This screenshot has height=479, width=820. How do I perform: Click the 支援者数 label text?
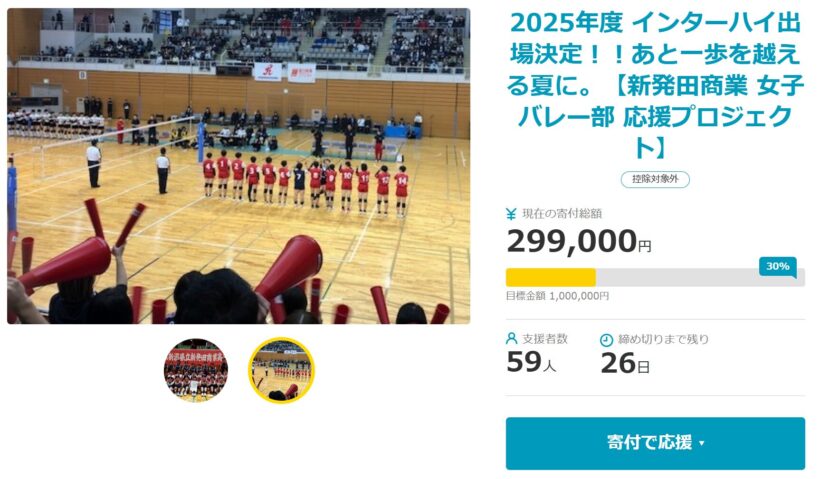[545, 339]
